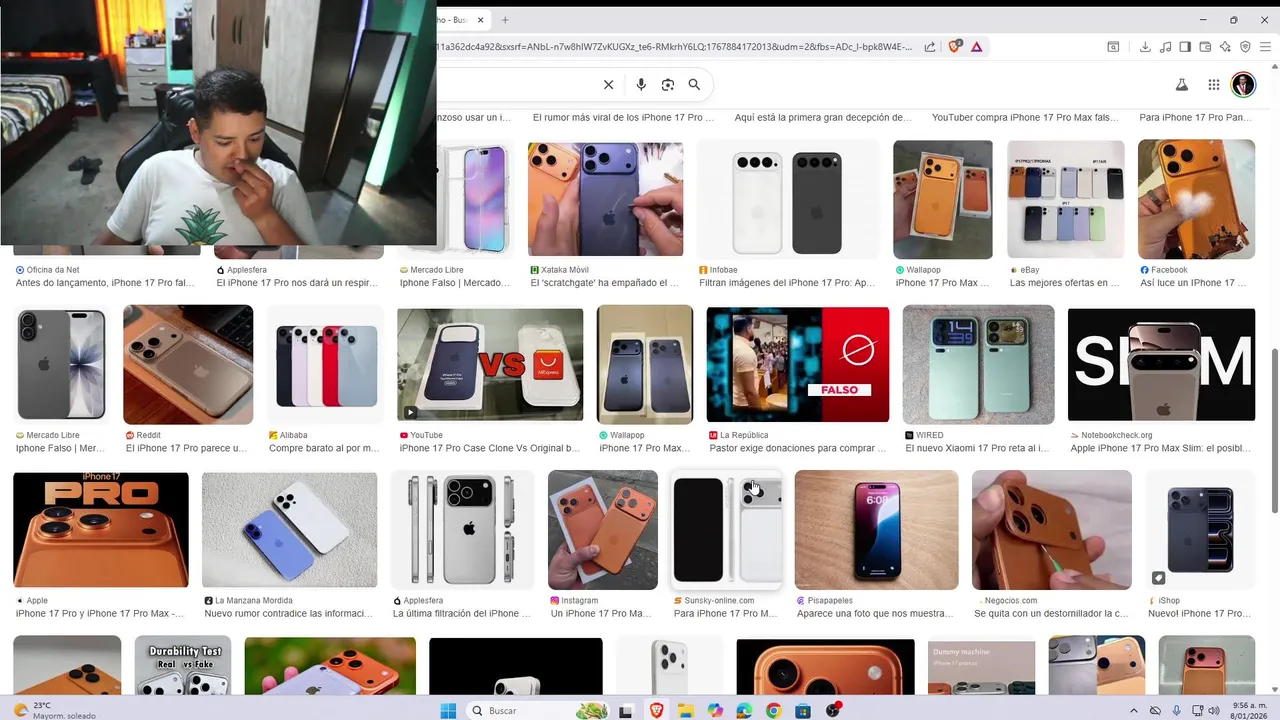Open the La República FALSO image

pos(798,365)
